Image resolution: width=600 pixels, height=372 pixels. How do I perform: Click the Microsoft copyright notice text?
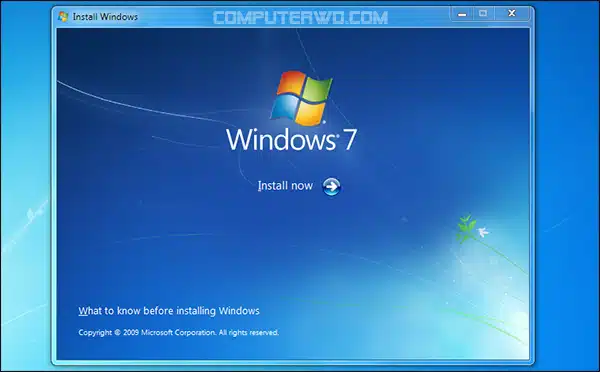point(178,333)
